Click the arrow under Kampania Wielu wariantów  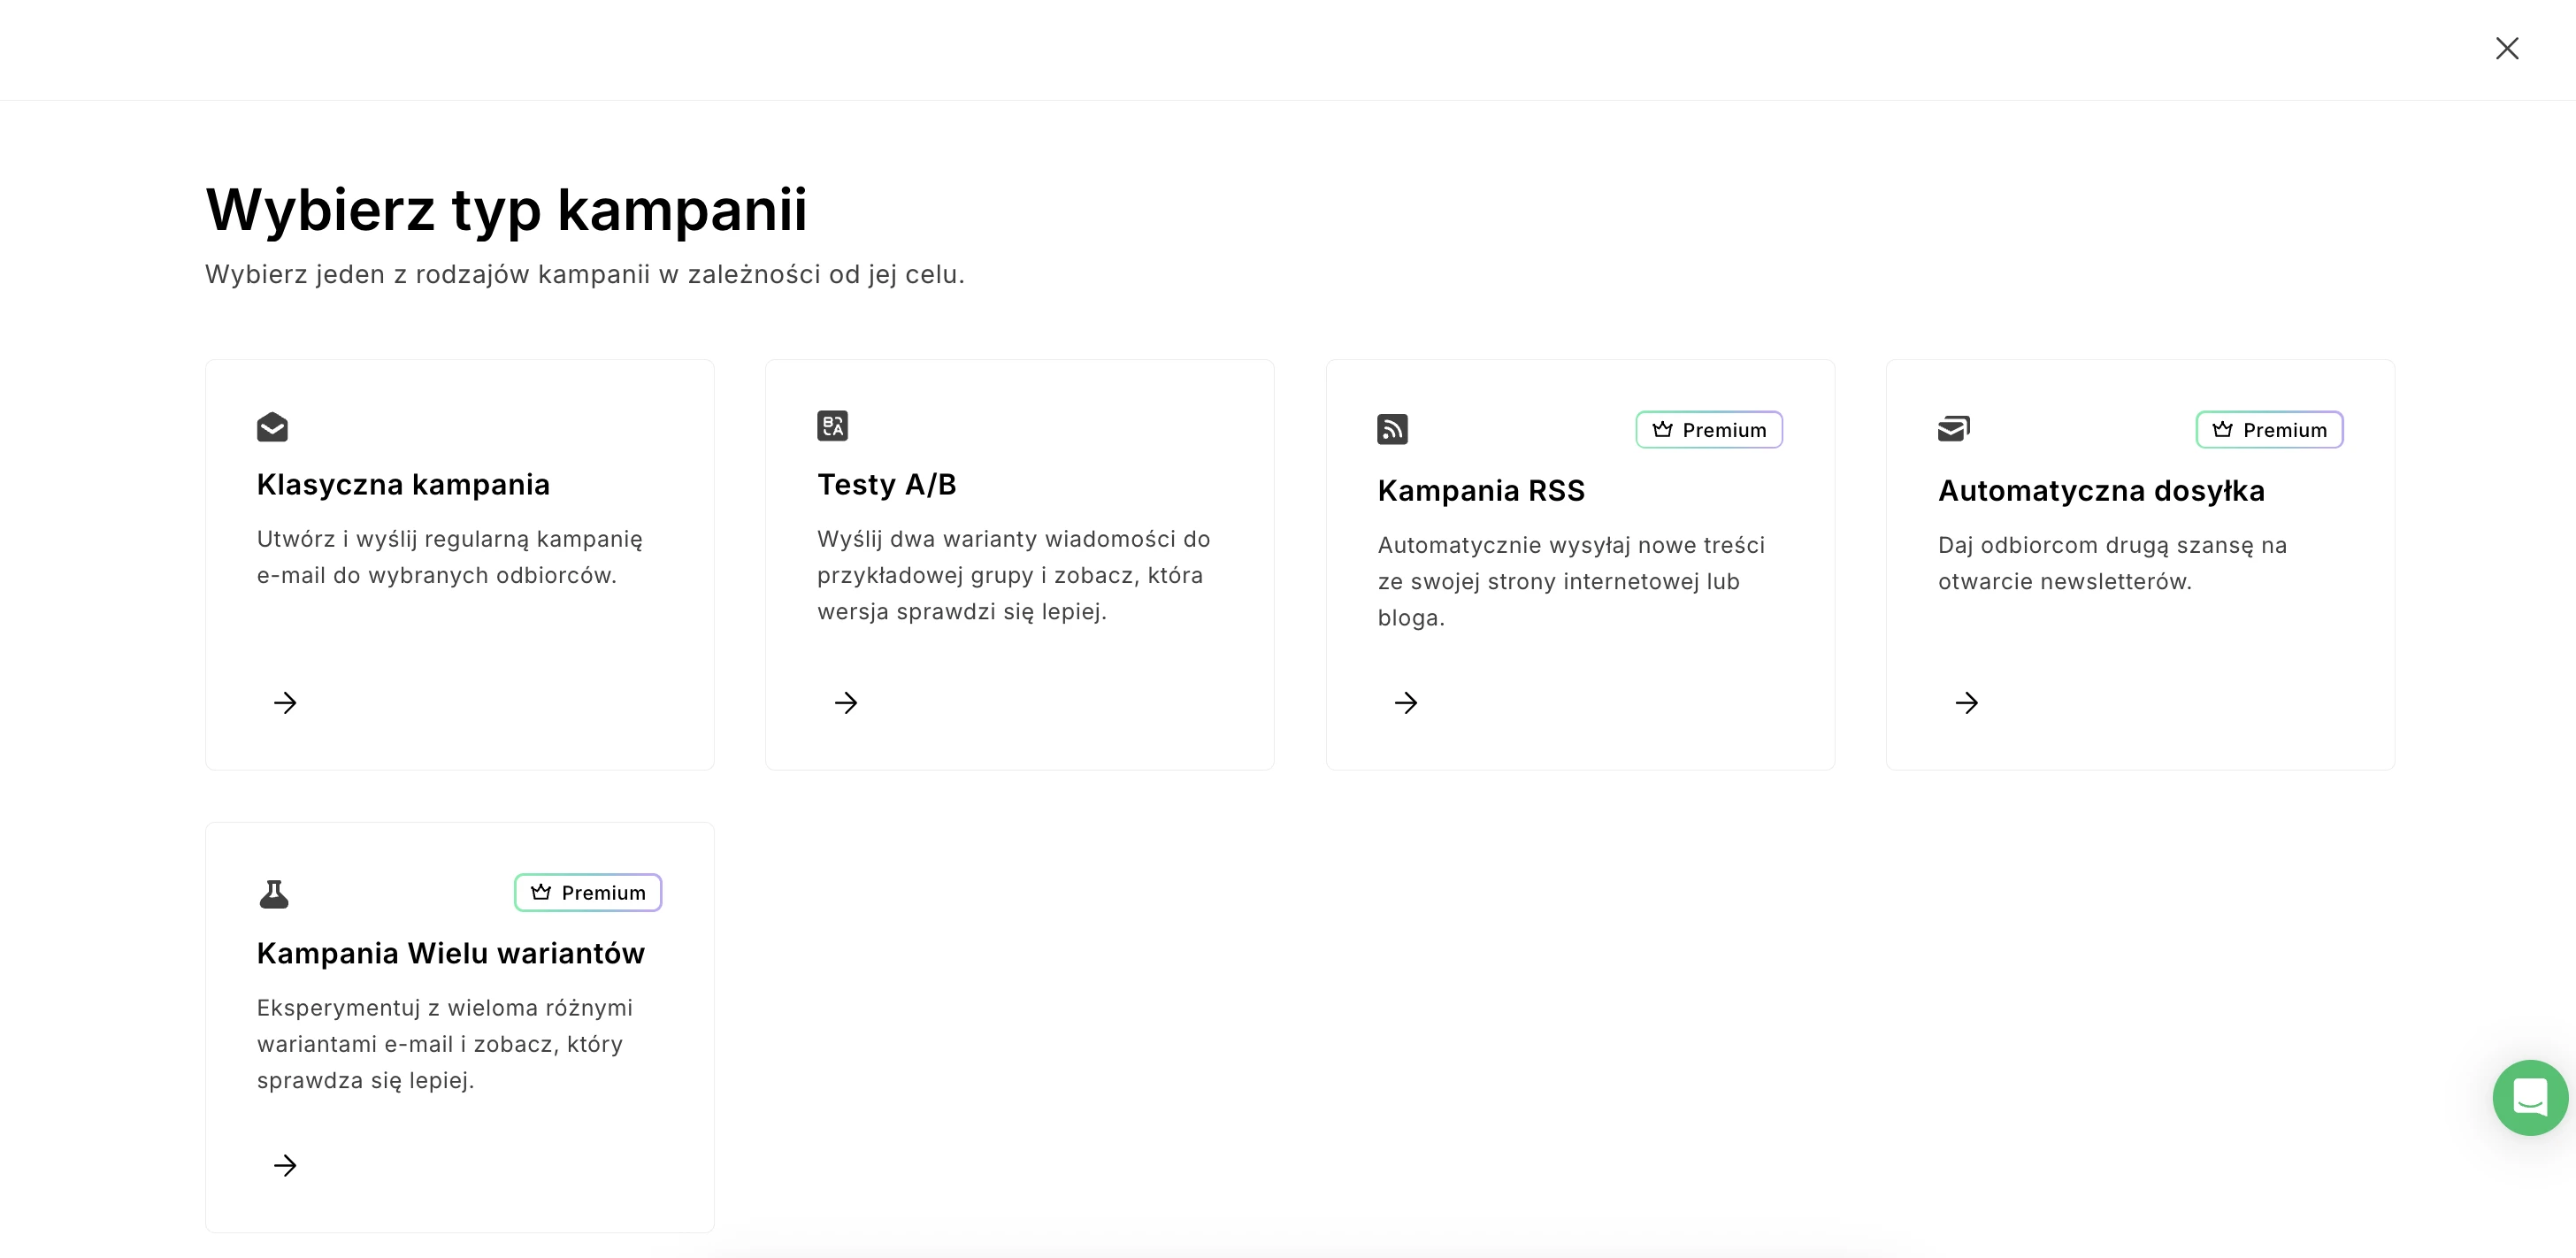pos(285,1165)
